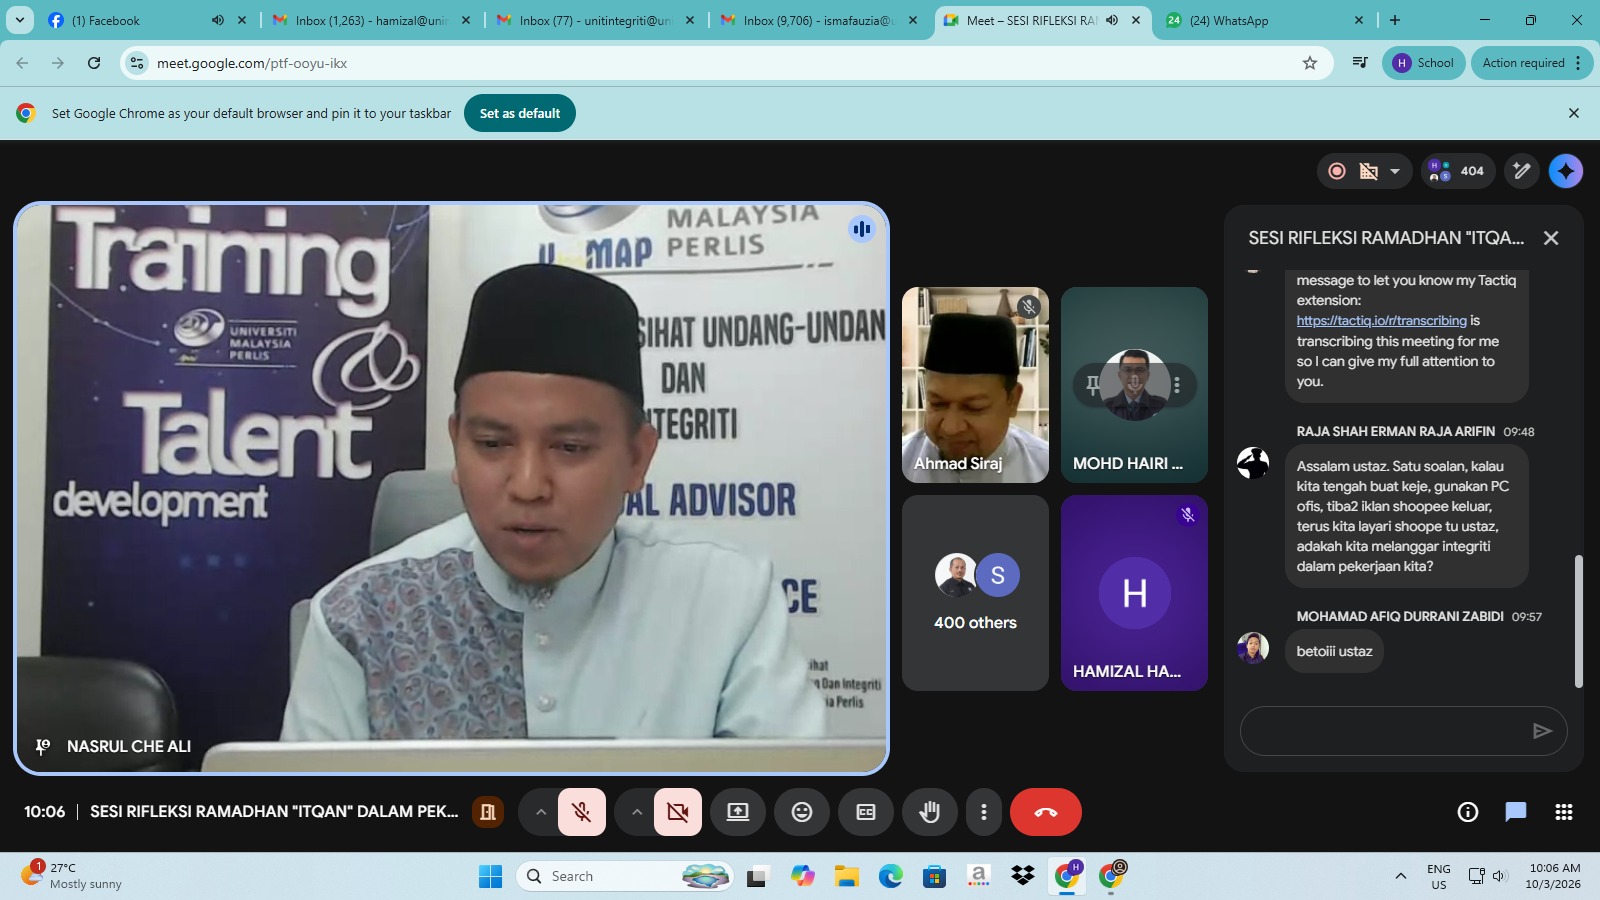This screenshot has height=900, width=1600.
Task: Click the Gemini sparkle icon
Action: pyautogui.click(x=1565, y=171)
